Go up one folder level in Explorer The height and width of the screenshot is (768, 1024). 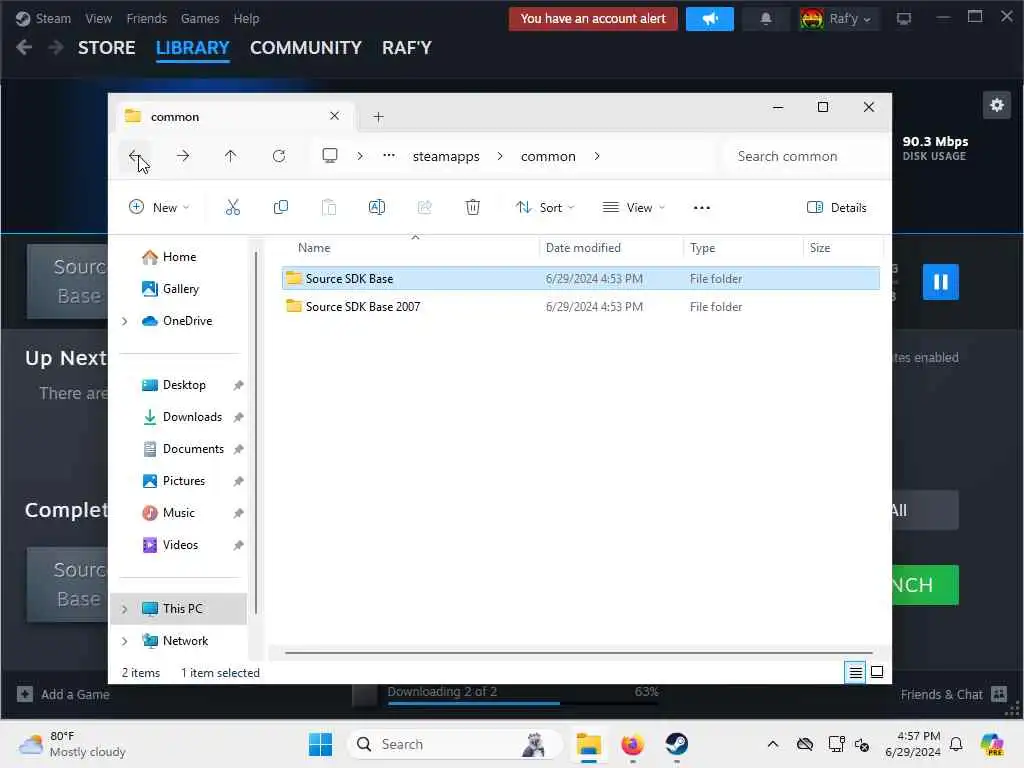231,156
